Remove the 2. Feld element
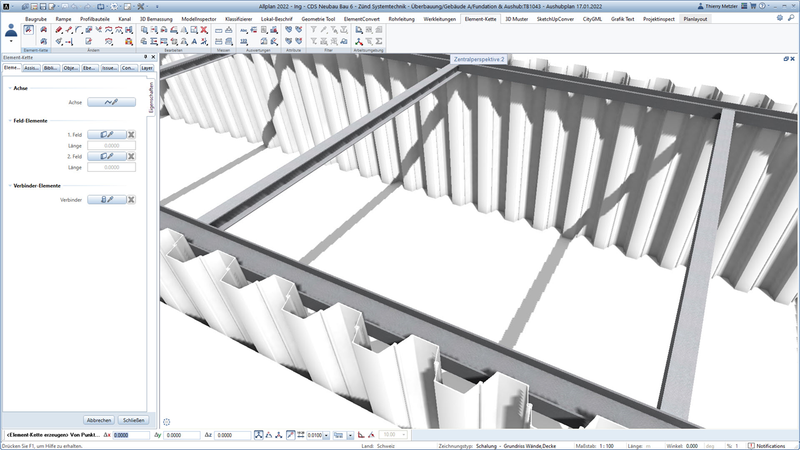 tap(131, 156)
